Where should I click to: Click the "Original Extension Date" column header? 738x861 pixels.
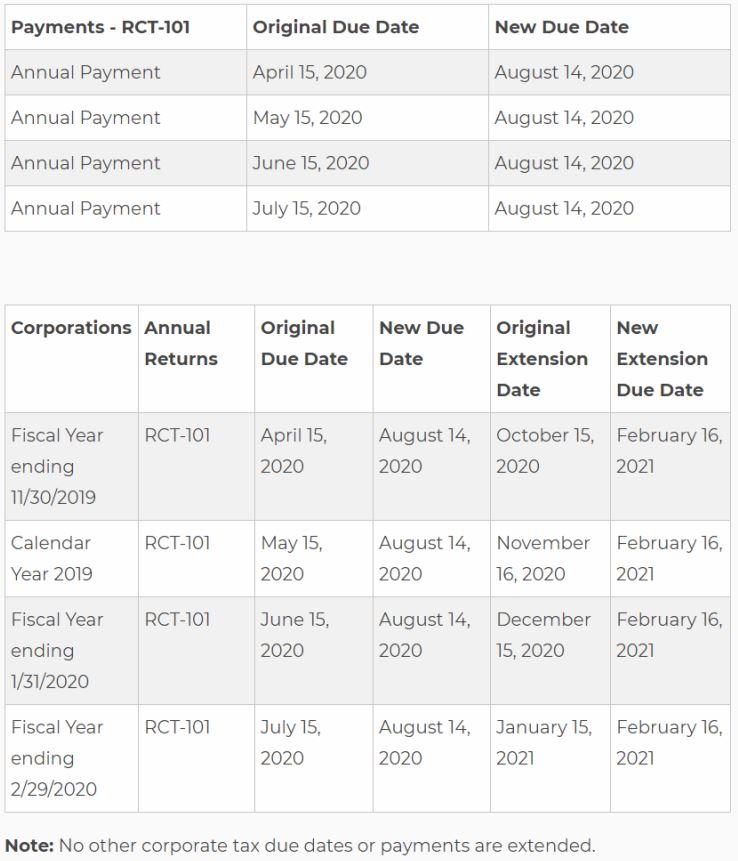pos(542,358)
